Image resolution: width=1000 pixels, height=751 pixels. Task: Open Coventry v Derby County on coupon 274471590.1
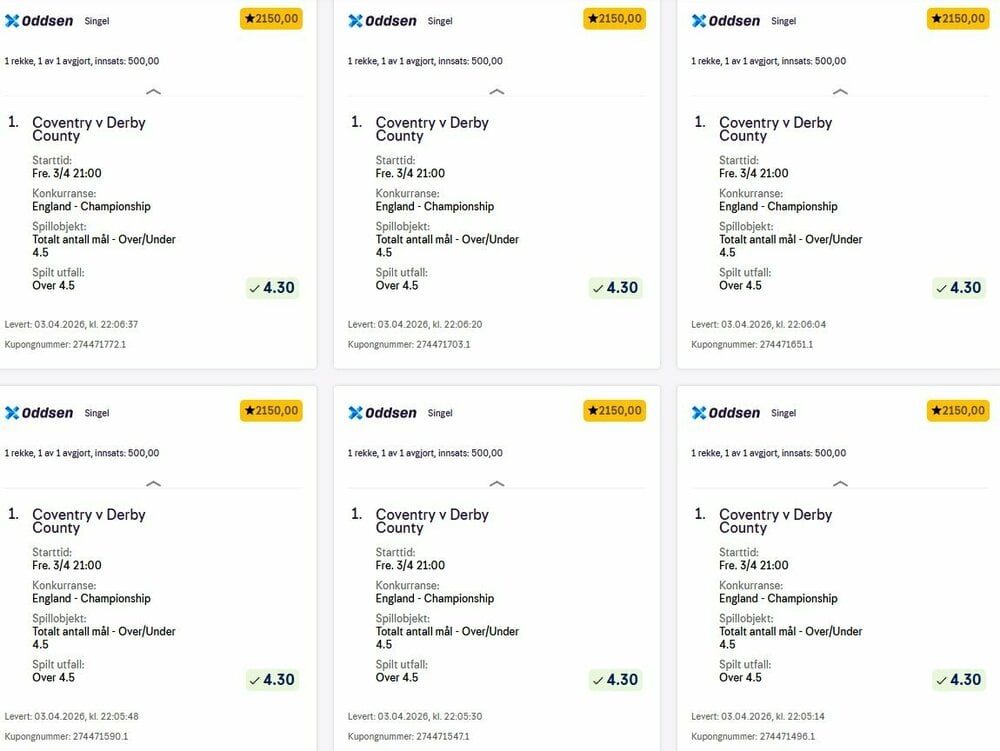88,521
